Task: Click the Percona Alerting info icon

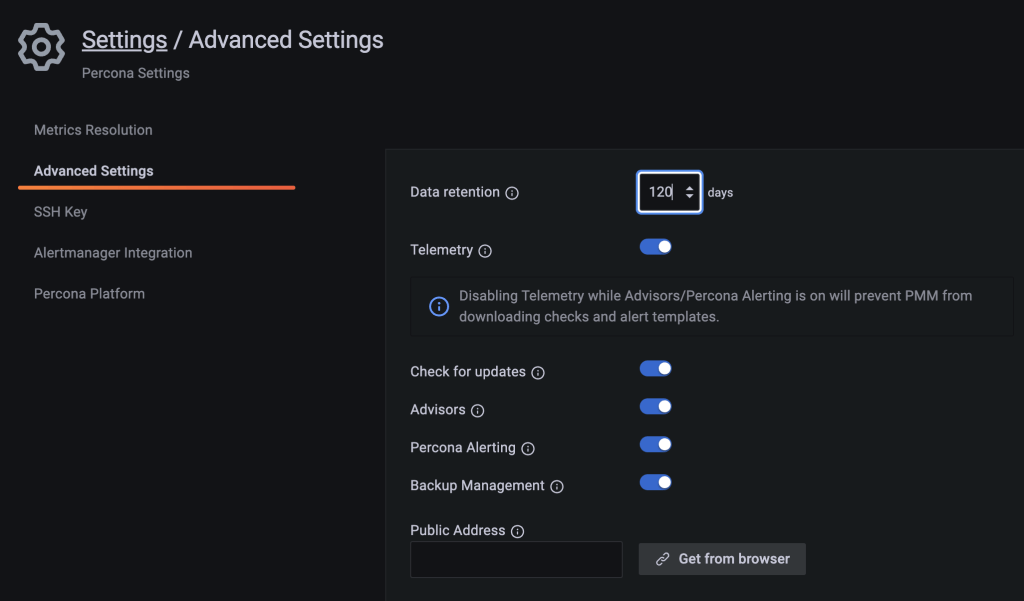Action: point(528,449)
